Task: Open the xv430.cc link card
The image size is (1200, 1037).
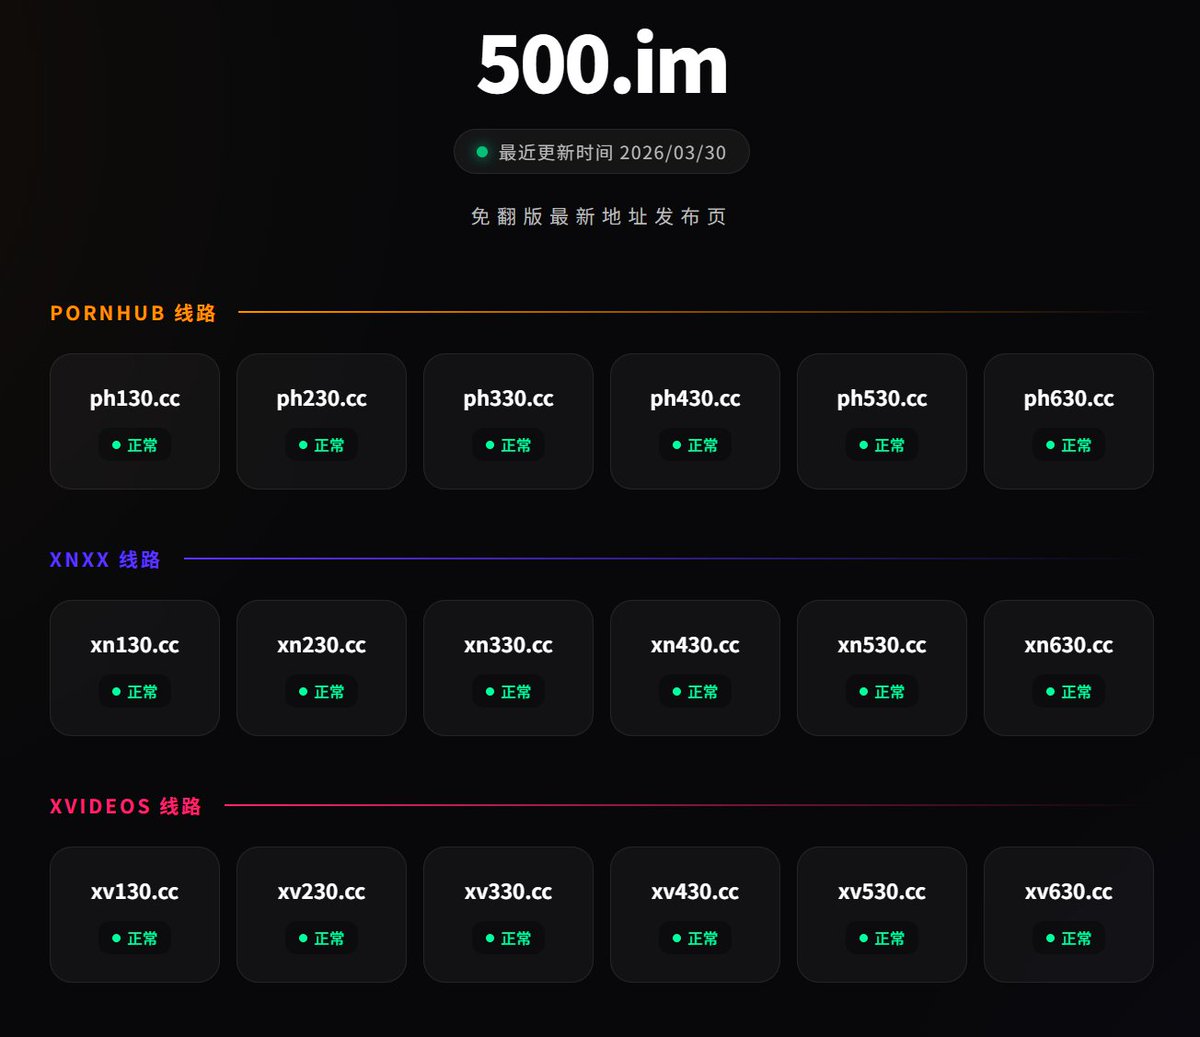Action: click(x=695, y=915)
